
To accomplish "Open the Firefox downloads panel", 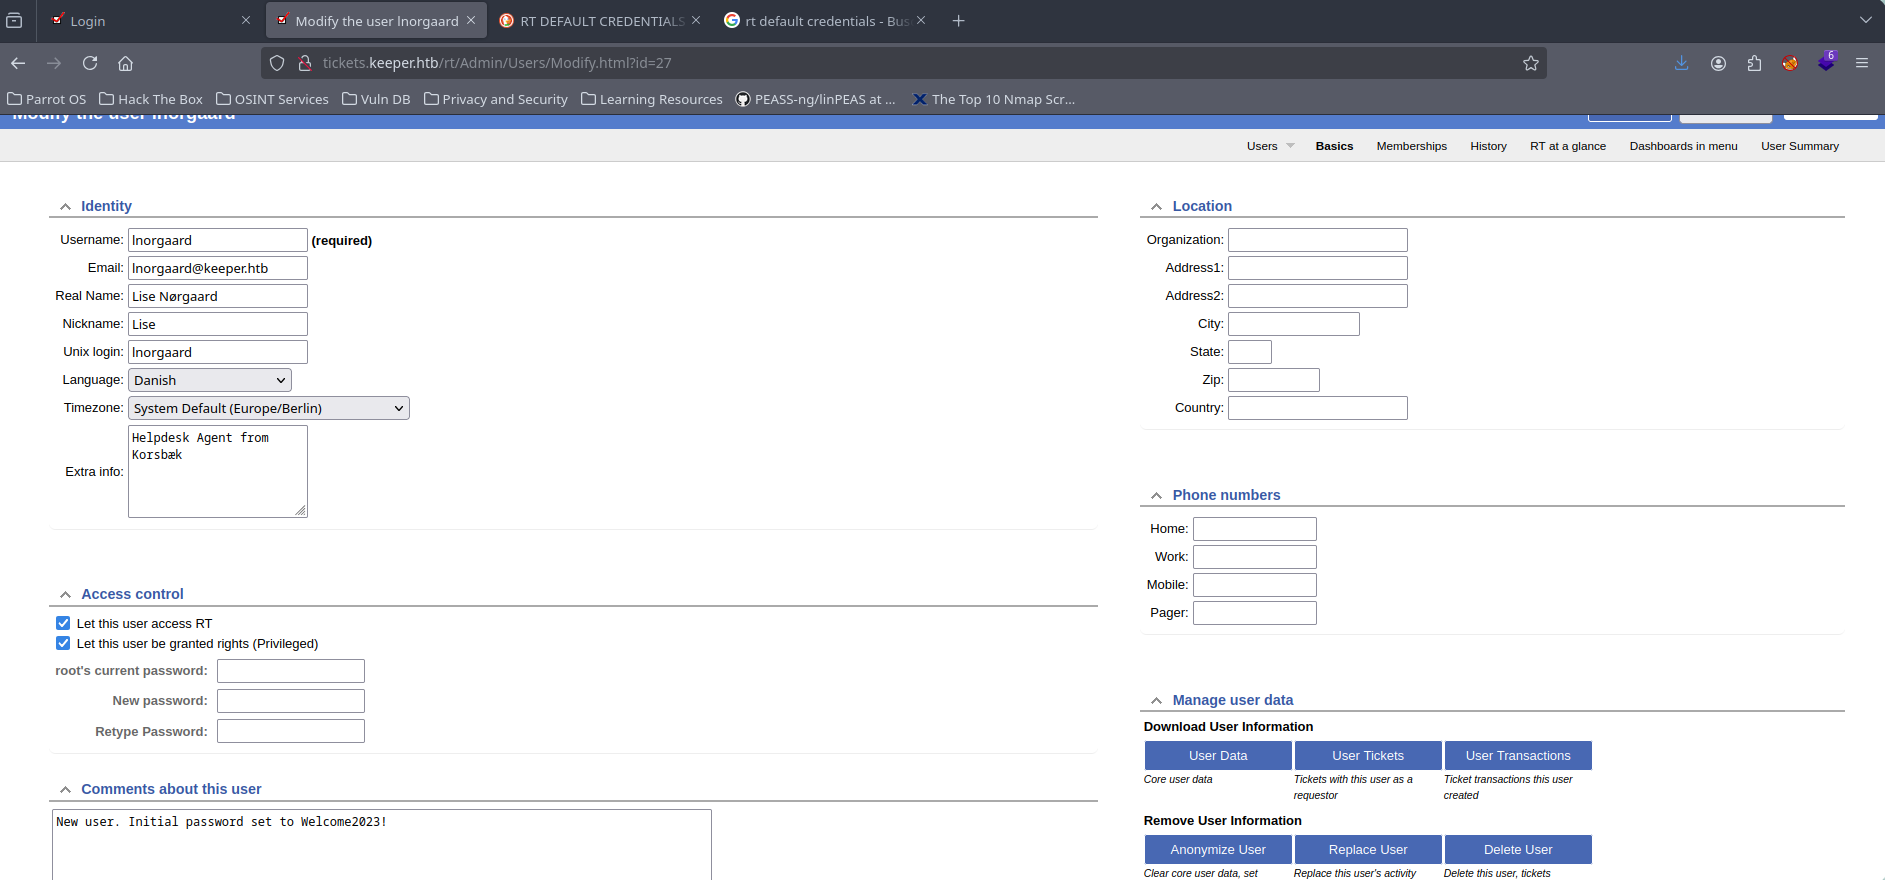I will 1681,63.
